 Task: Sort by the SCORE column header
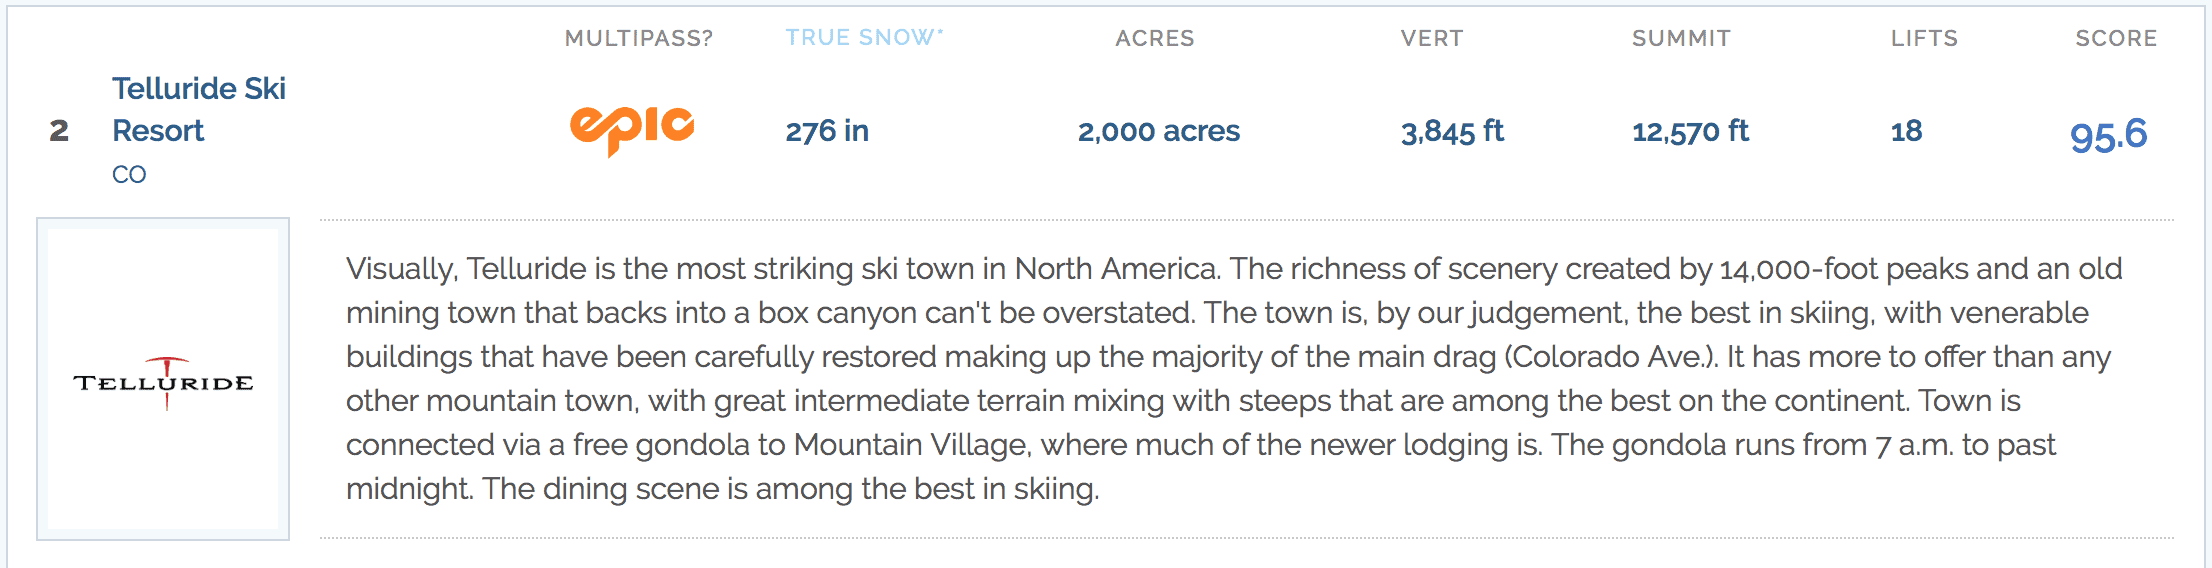click(x=2116, y=38)
